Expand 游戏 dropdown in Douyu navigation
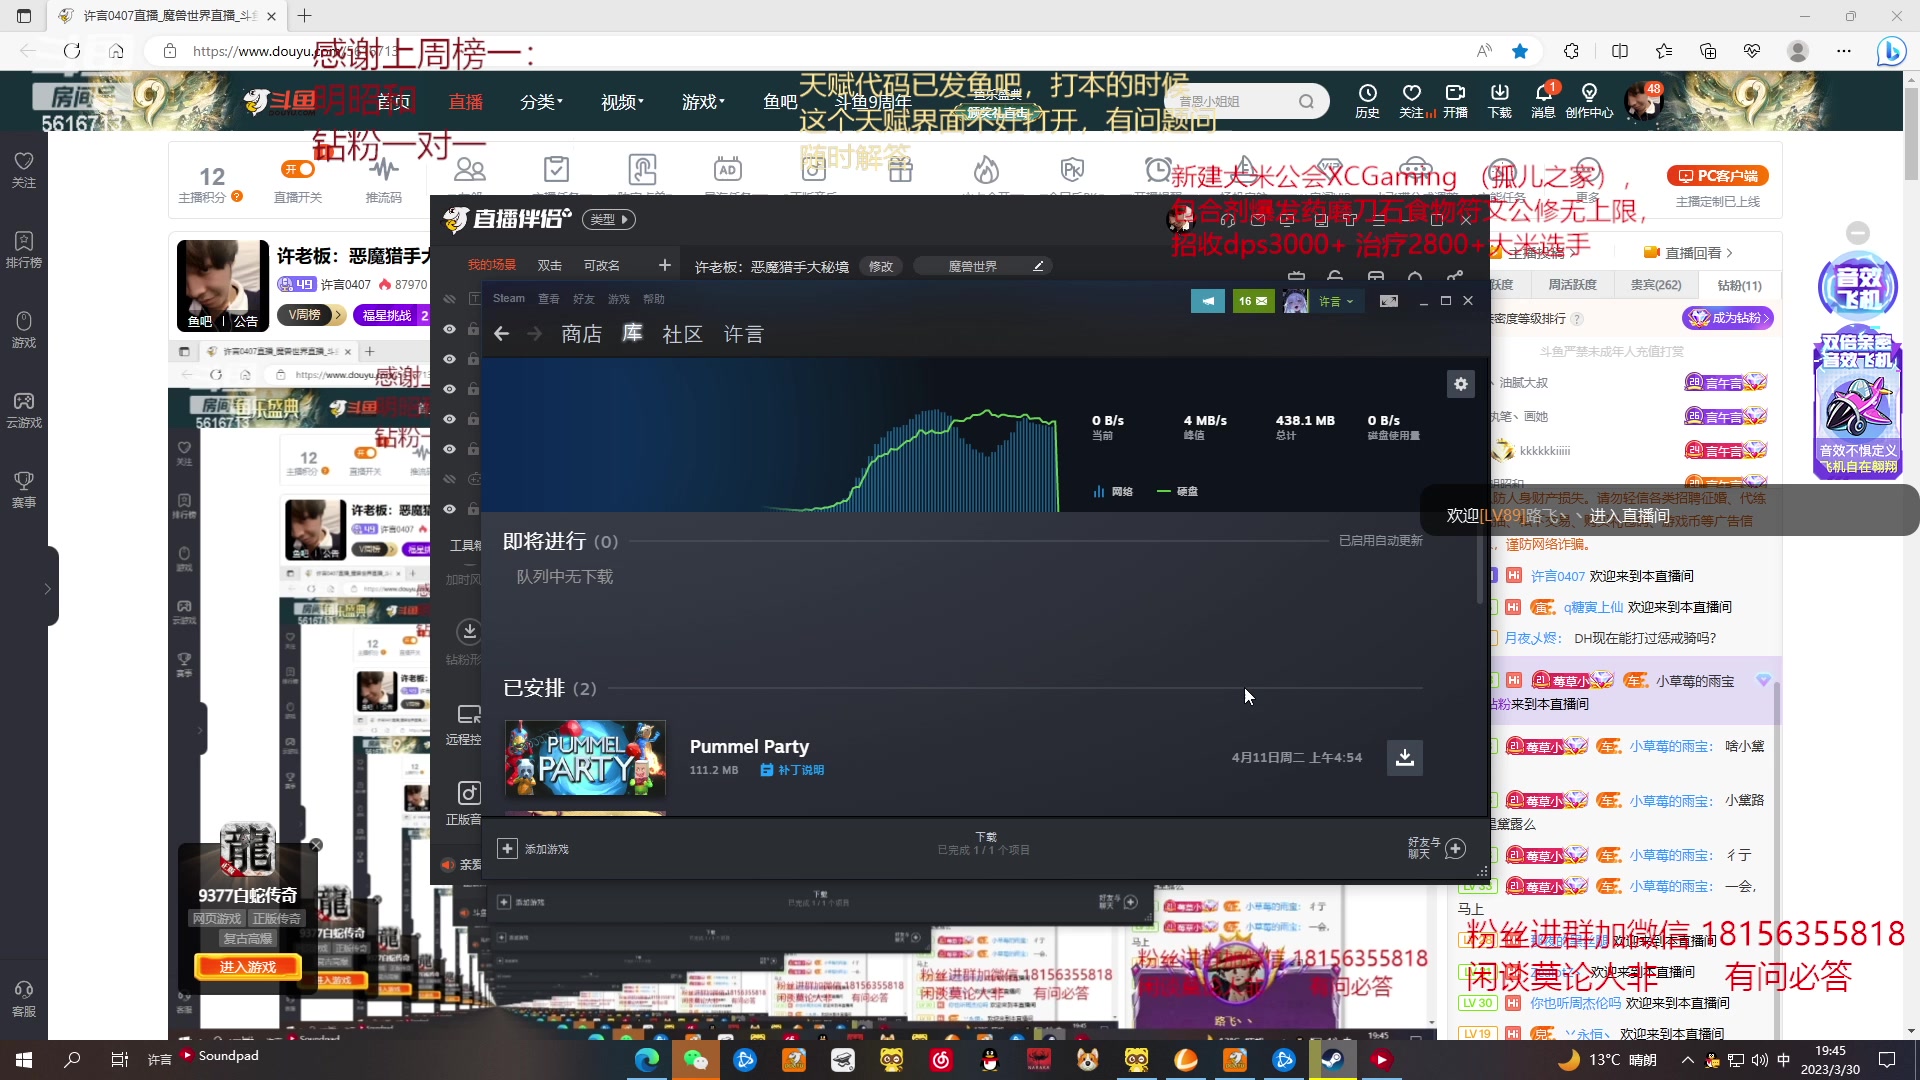 coord(703,102)
